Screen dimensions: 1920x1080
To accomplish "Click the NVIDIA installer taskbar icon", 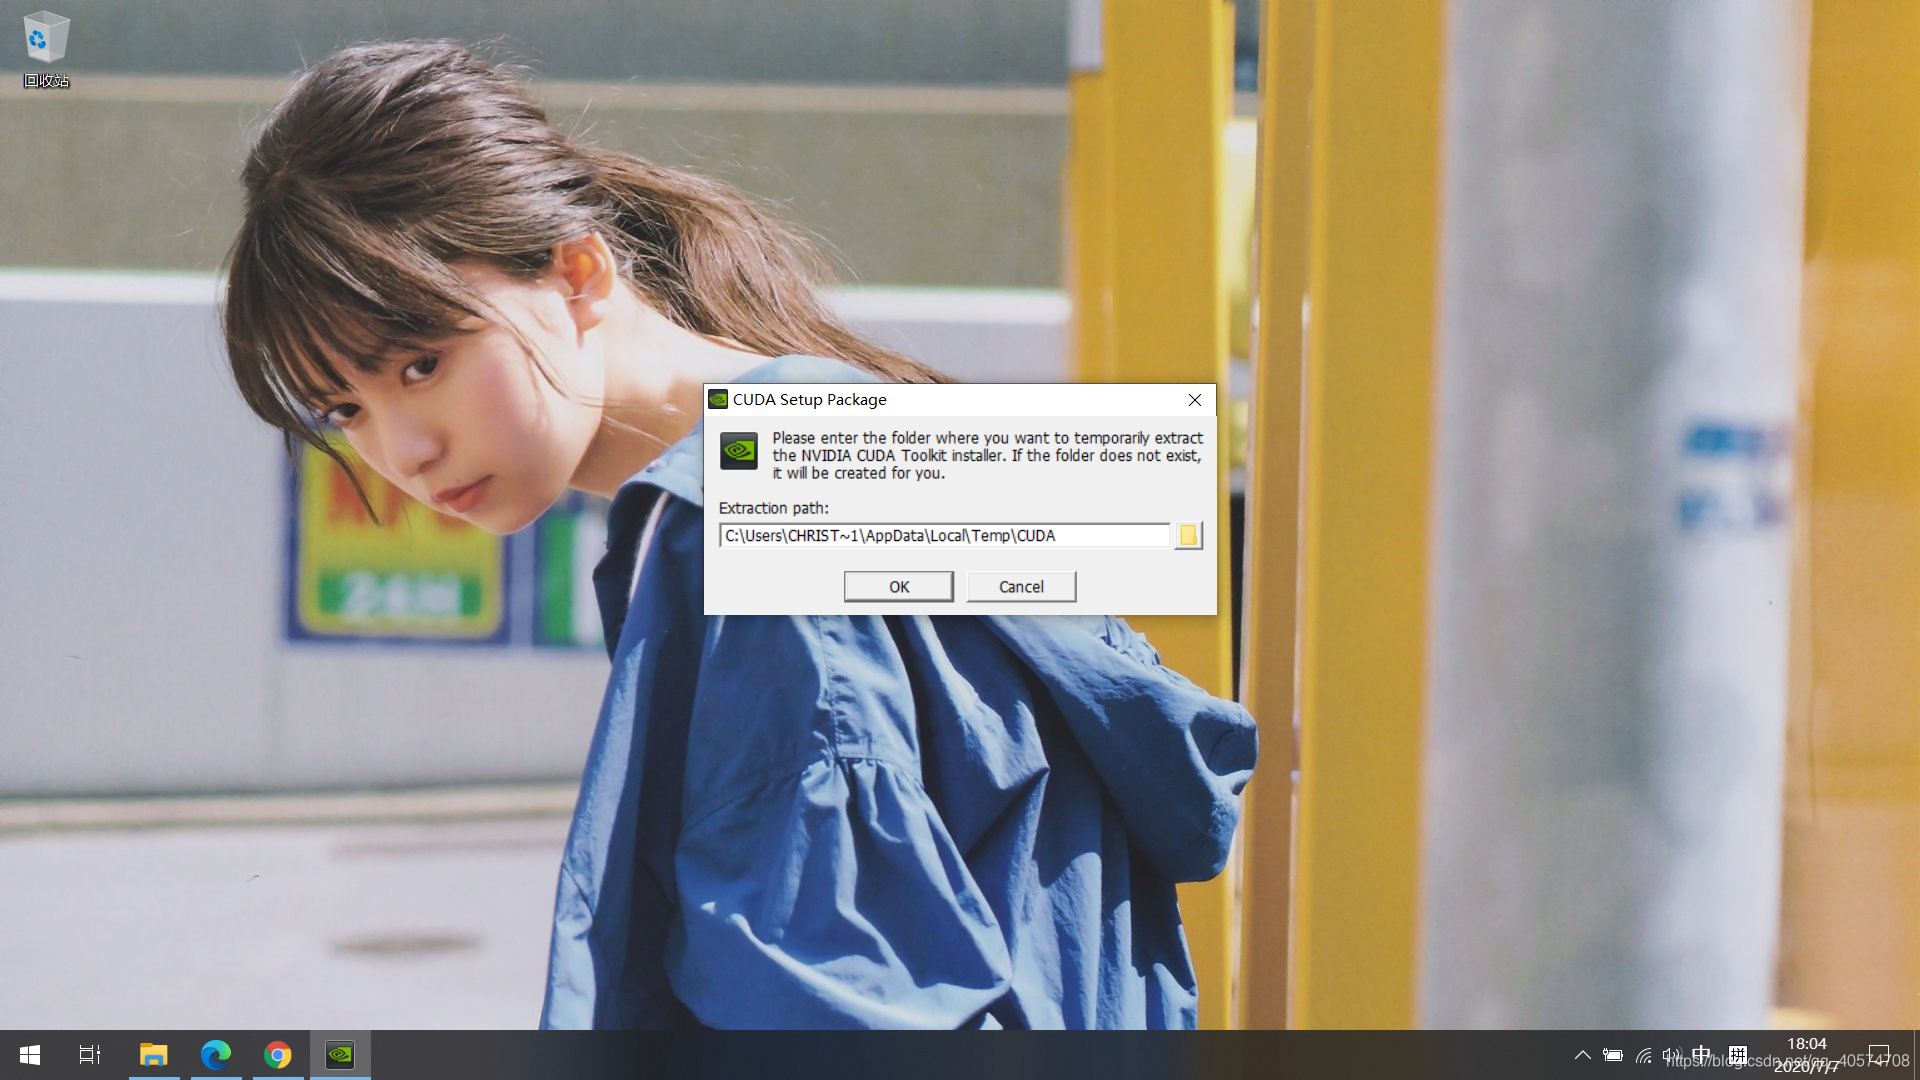I will 340,1055.
